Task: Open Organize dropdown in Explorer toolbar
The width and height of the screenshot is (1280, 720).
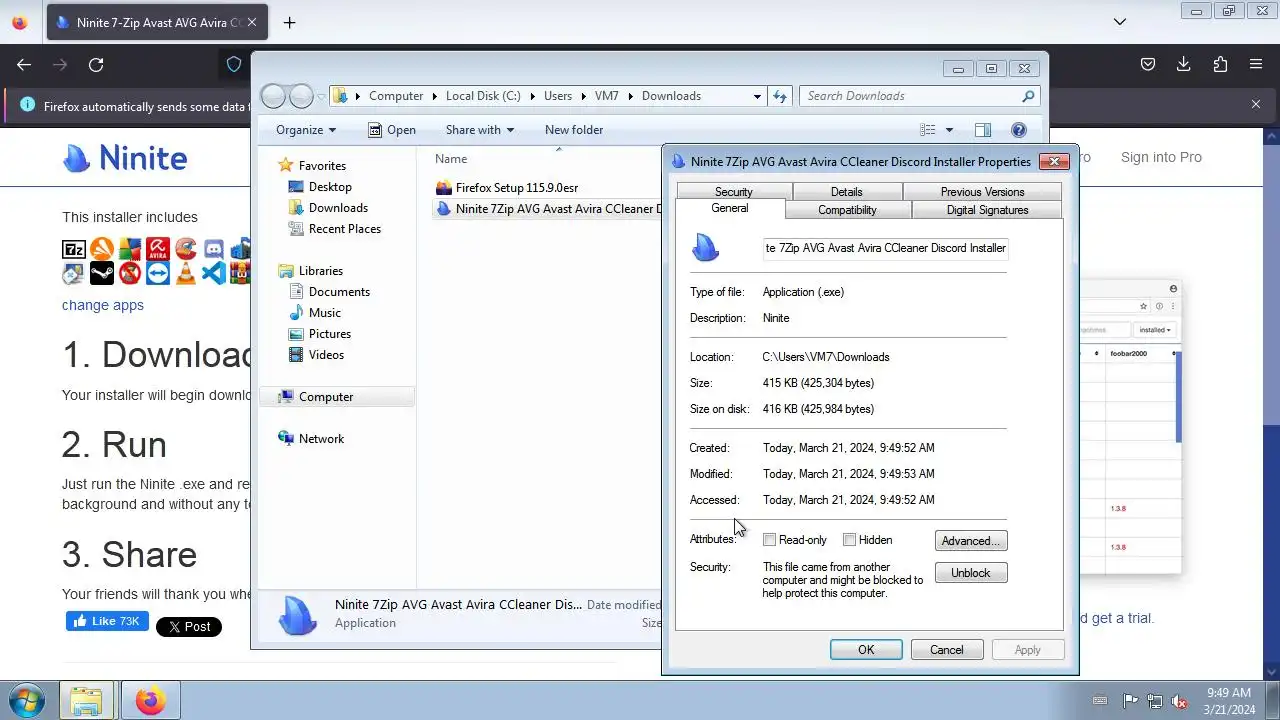Action: pos(306,130)
